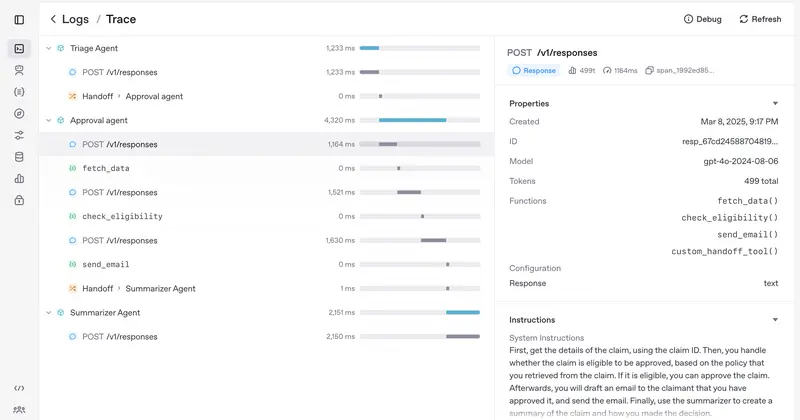Click the gpt-4o-2024-08-06 model value
Viewport: 800px width, 420px height.
741,161
